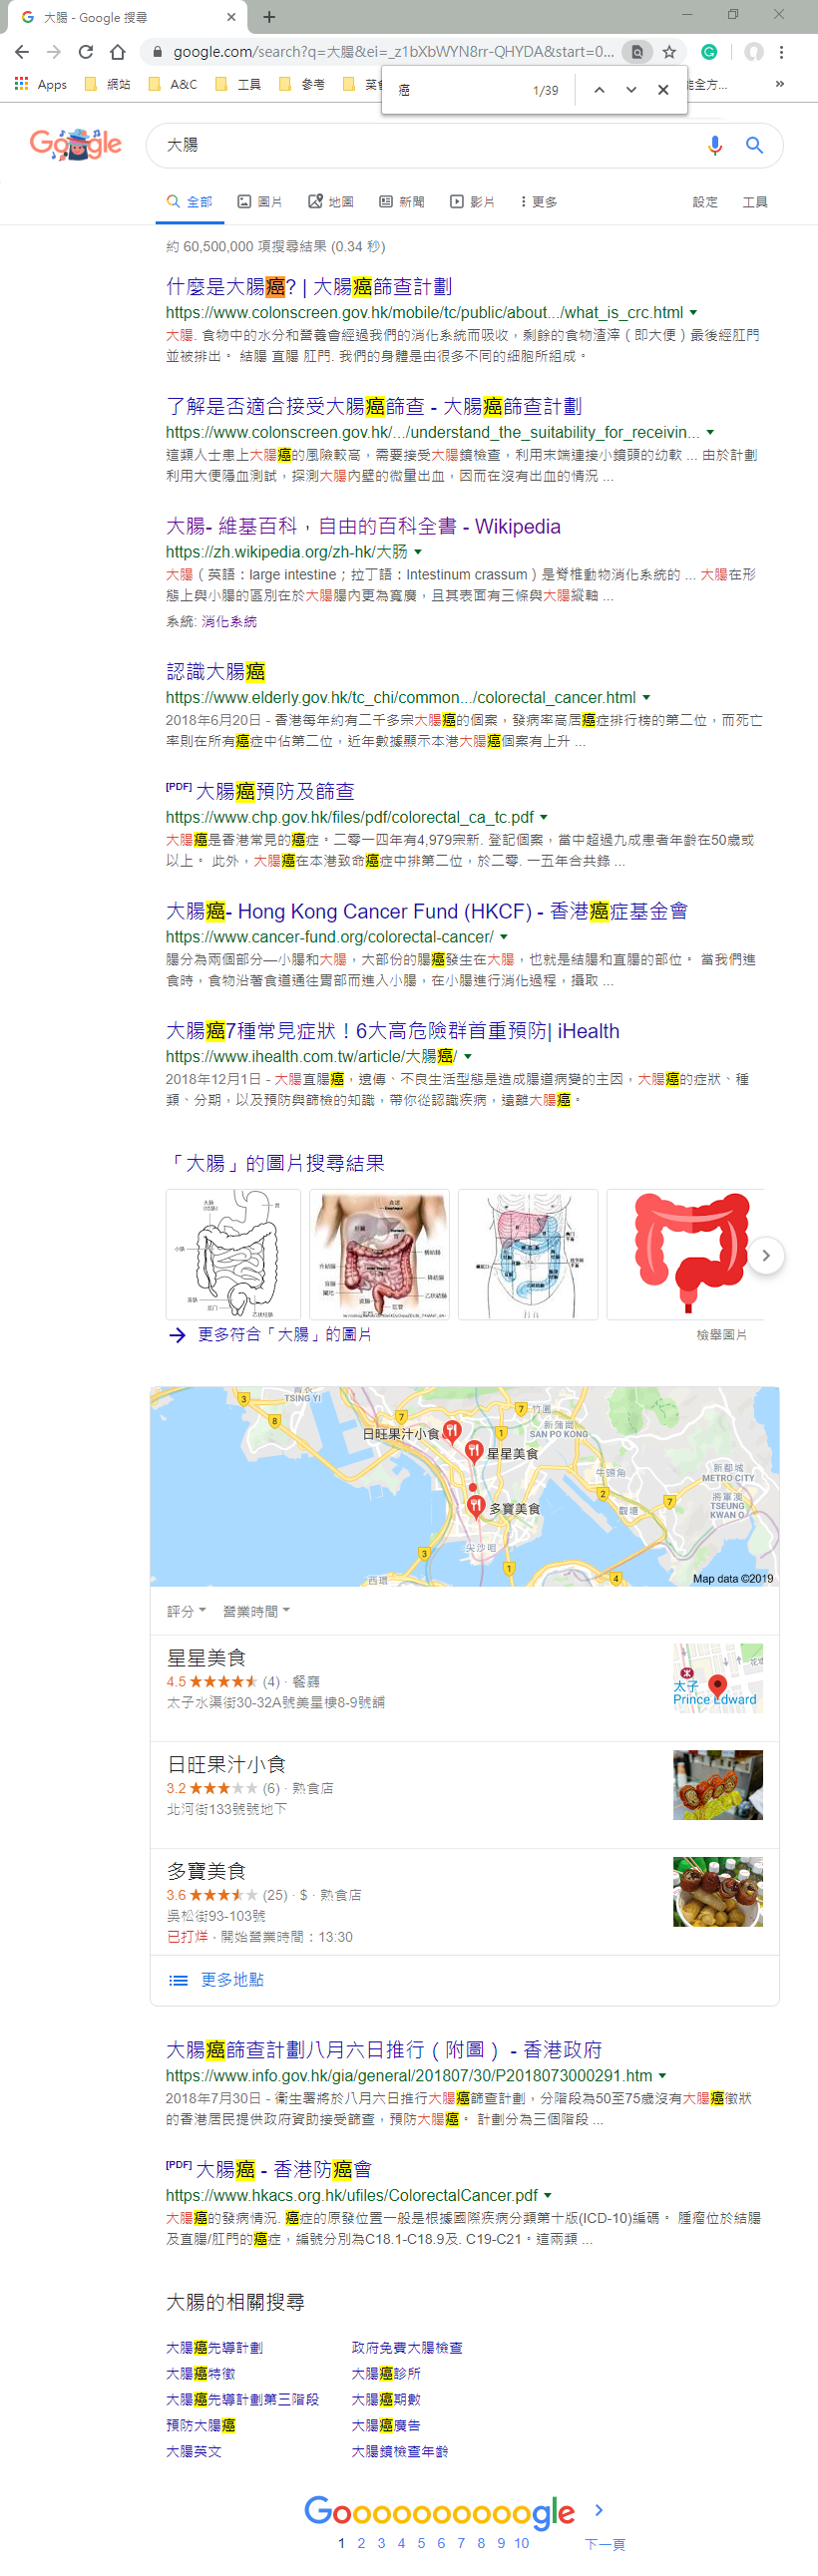The height and width of the screenshot is (2576, 818).
Task: Expand the 營業時間 filter dropdown
Action: click(x=256, y=1611)
